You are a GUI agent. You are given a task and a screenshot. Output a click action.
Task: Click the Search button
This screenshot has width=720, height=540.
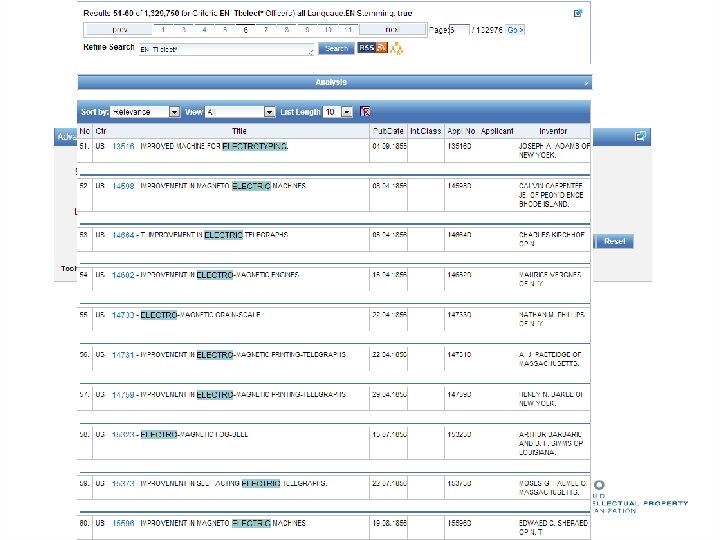pyautogui.click(x=336, y=48)
